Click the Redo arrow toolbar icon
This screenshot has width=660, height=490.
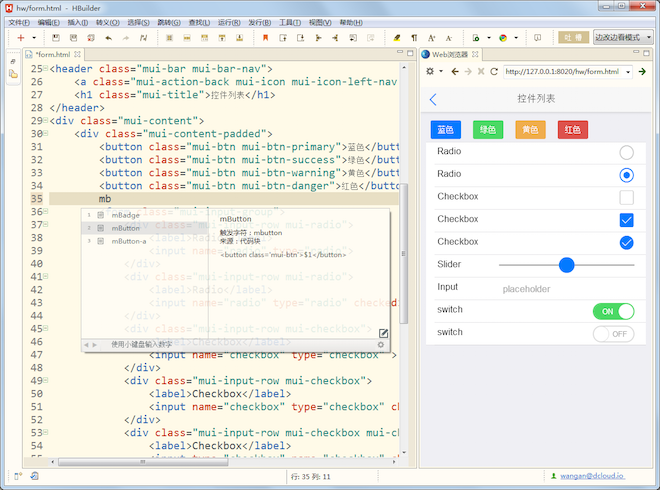[126, 38]
